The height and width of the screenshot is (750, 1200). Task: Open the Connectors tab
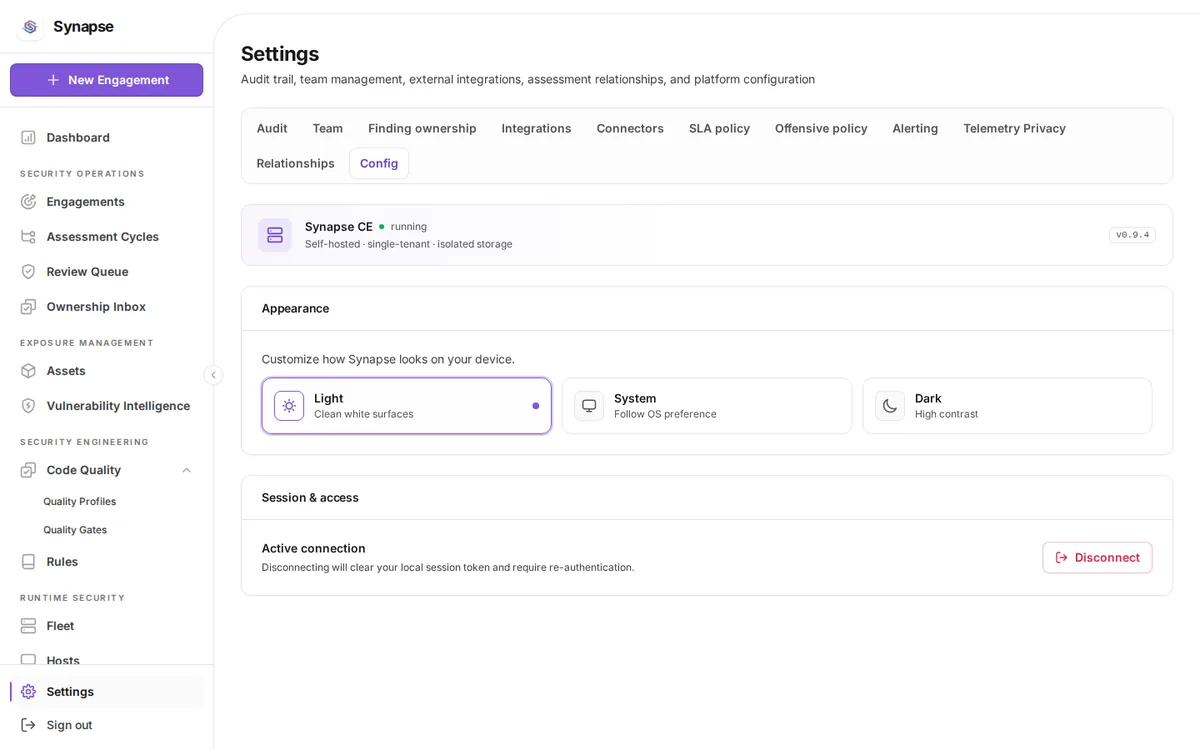click(x=630, y=128)
